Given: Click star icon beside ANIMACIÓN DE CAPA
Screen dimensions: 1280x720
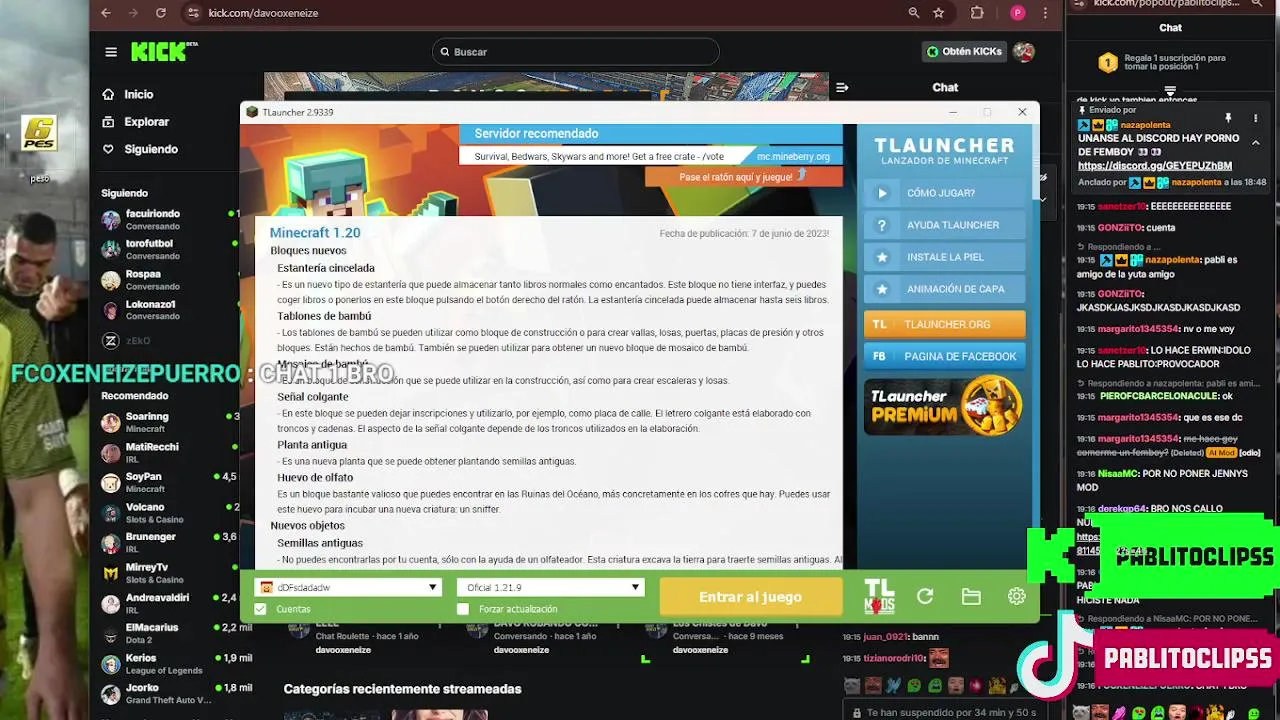Looking at the screenshot, I should pyautogui.click(x=881, y=289).
